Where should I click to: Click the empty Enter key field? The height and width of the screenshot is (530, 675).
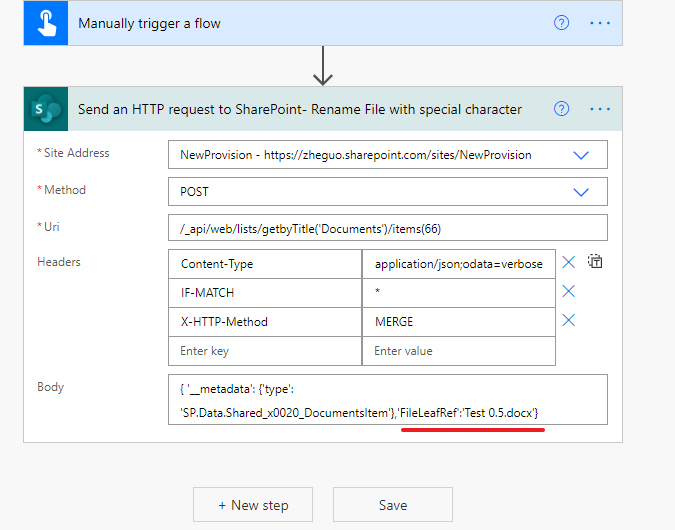click(x=265, y=351)
